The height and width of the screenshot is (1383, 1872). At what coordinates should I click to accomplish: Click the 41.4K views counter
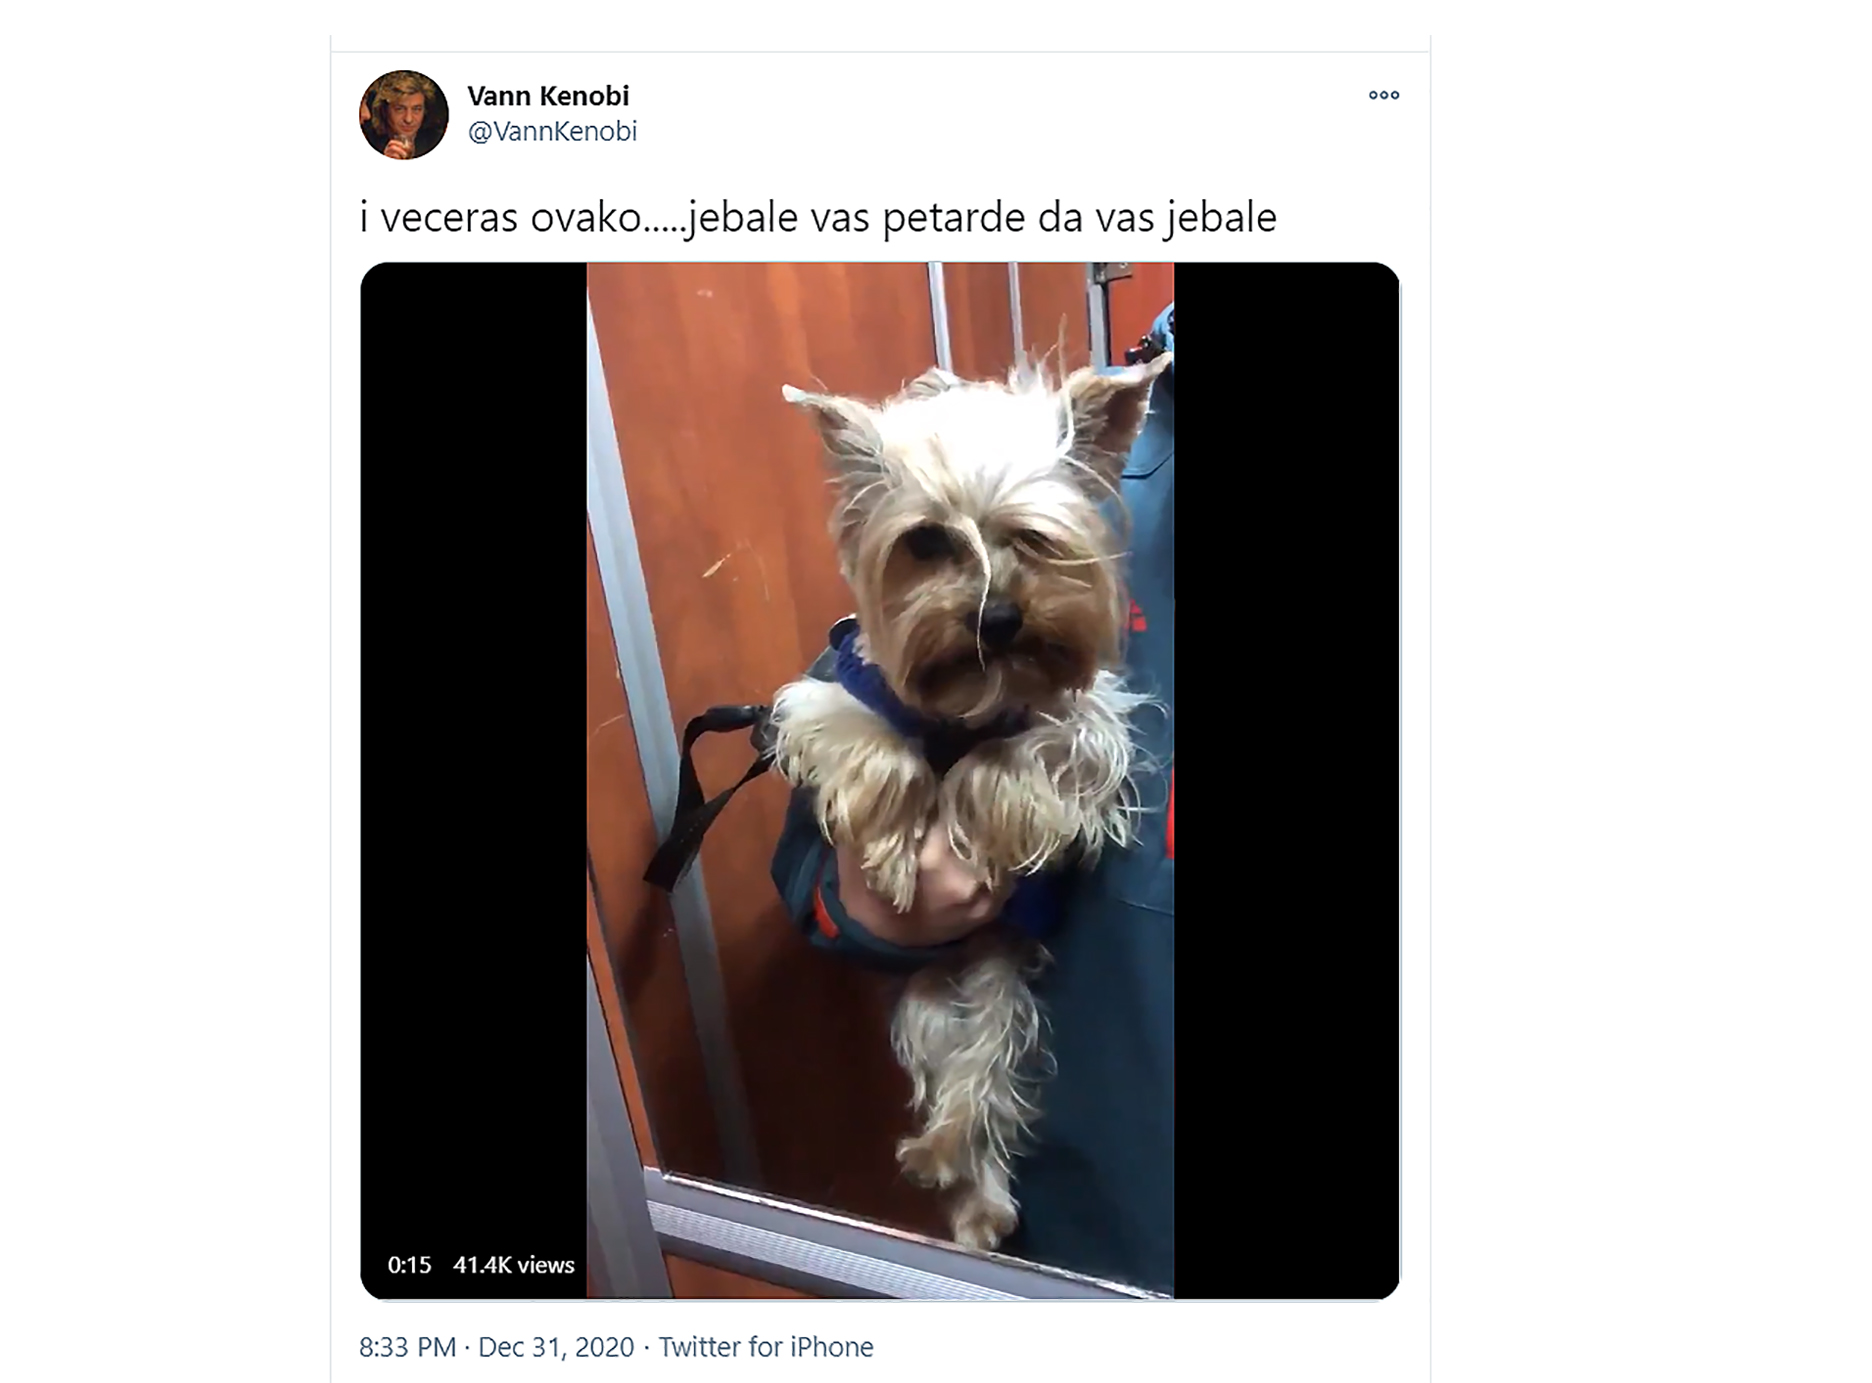(514, 1265)
